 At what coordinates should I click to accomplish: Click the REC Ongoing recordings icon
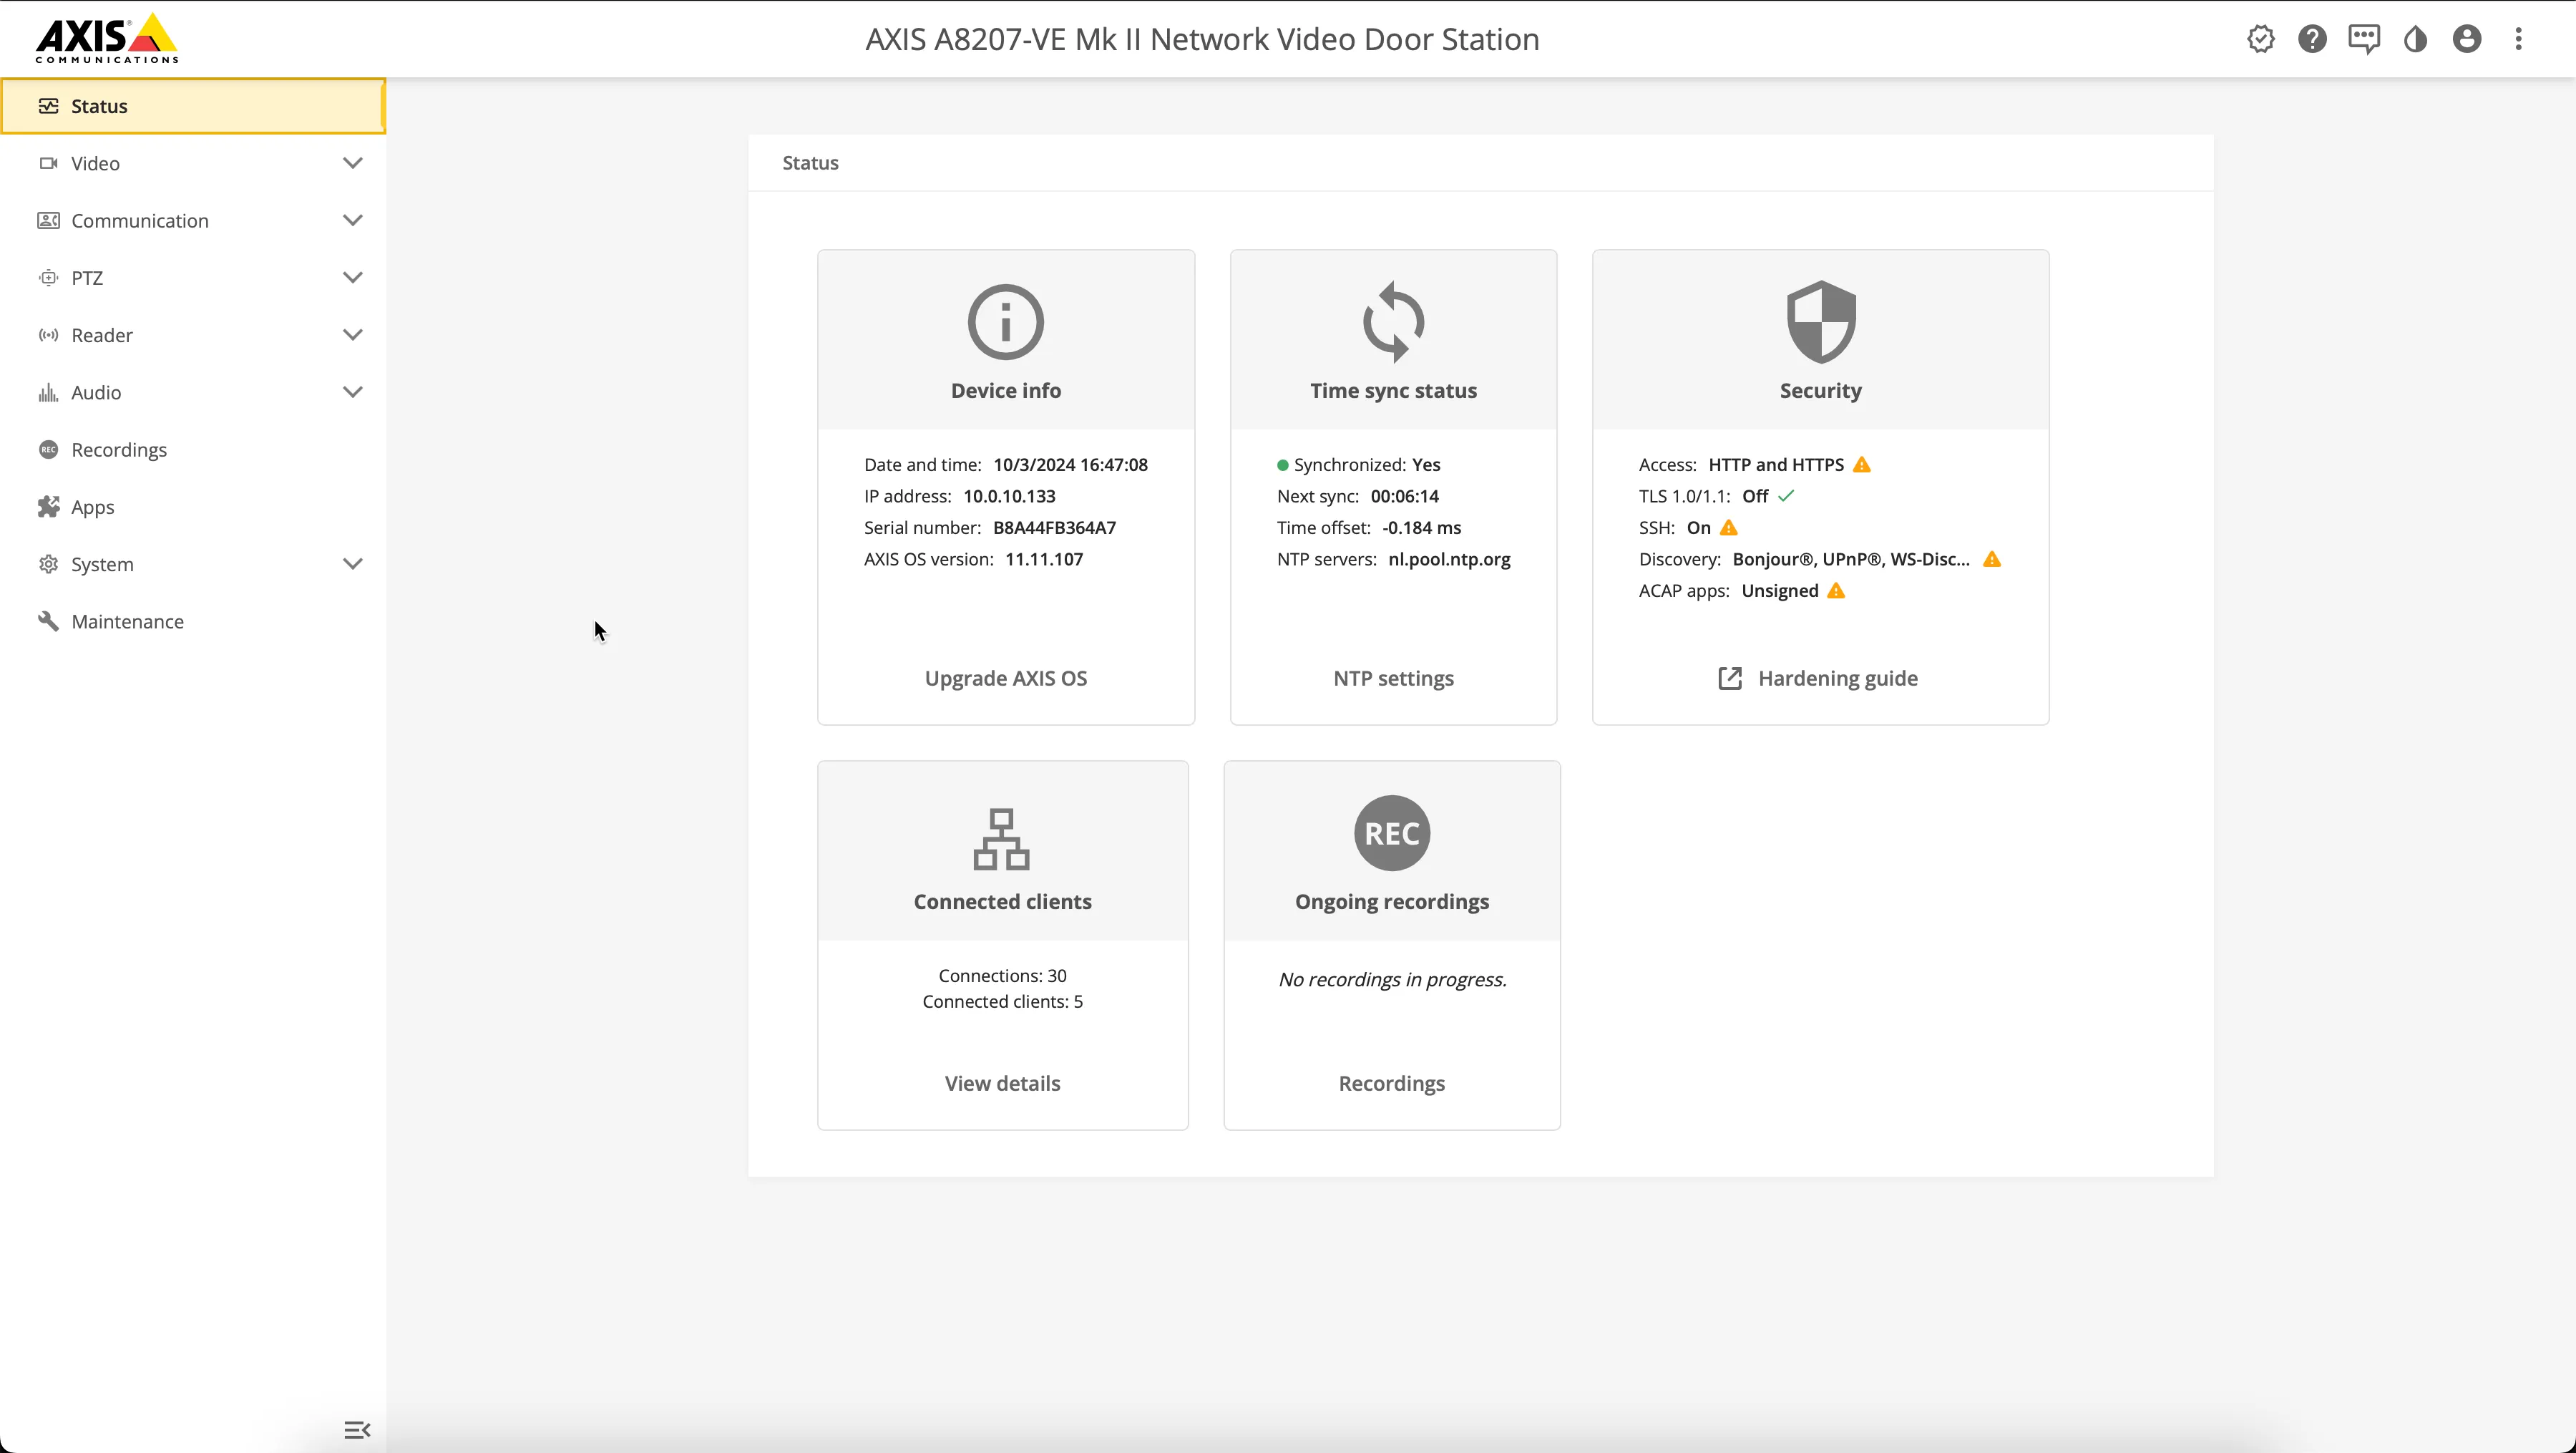click(1392, 833)
